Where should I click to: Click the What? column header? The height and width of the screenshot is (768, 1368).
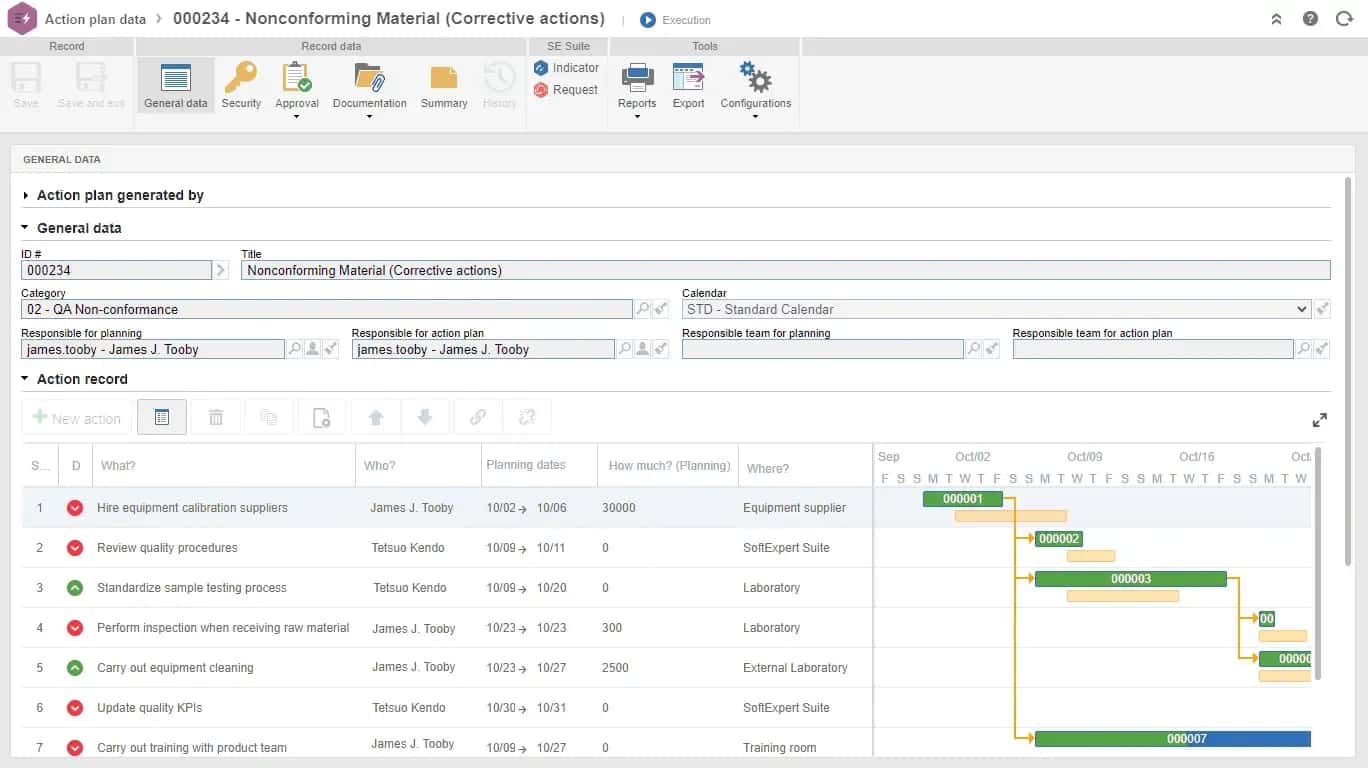coord(118,466)
